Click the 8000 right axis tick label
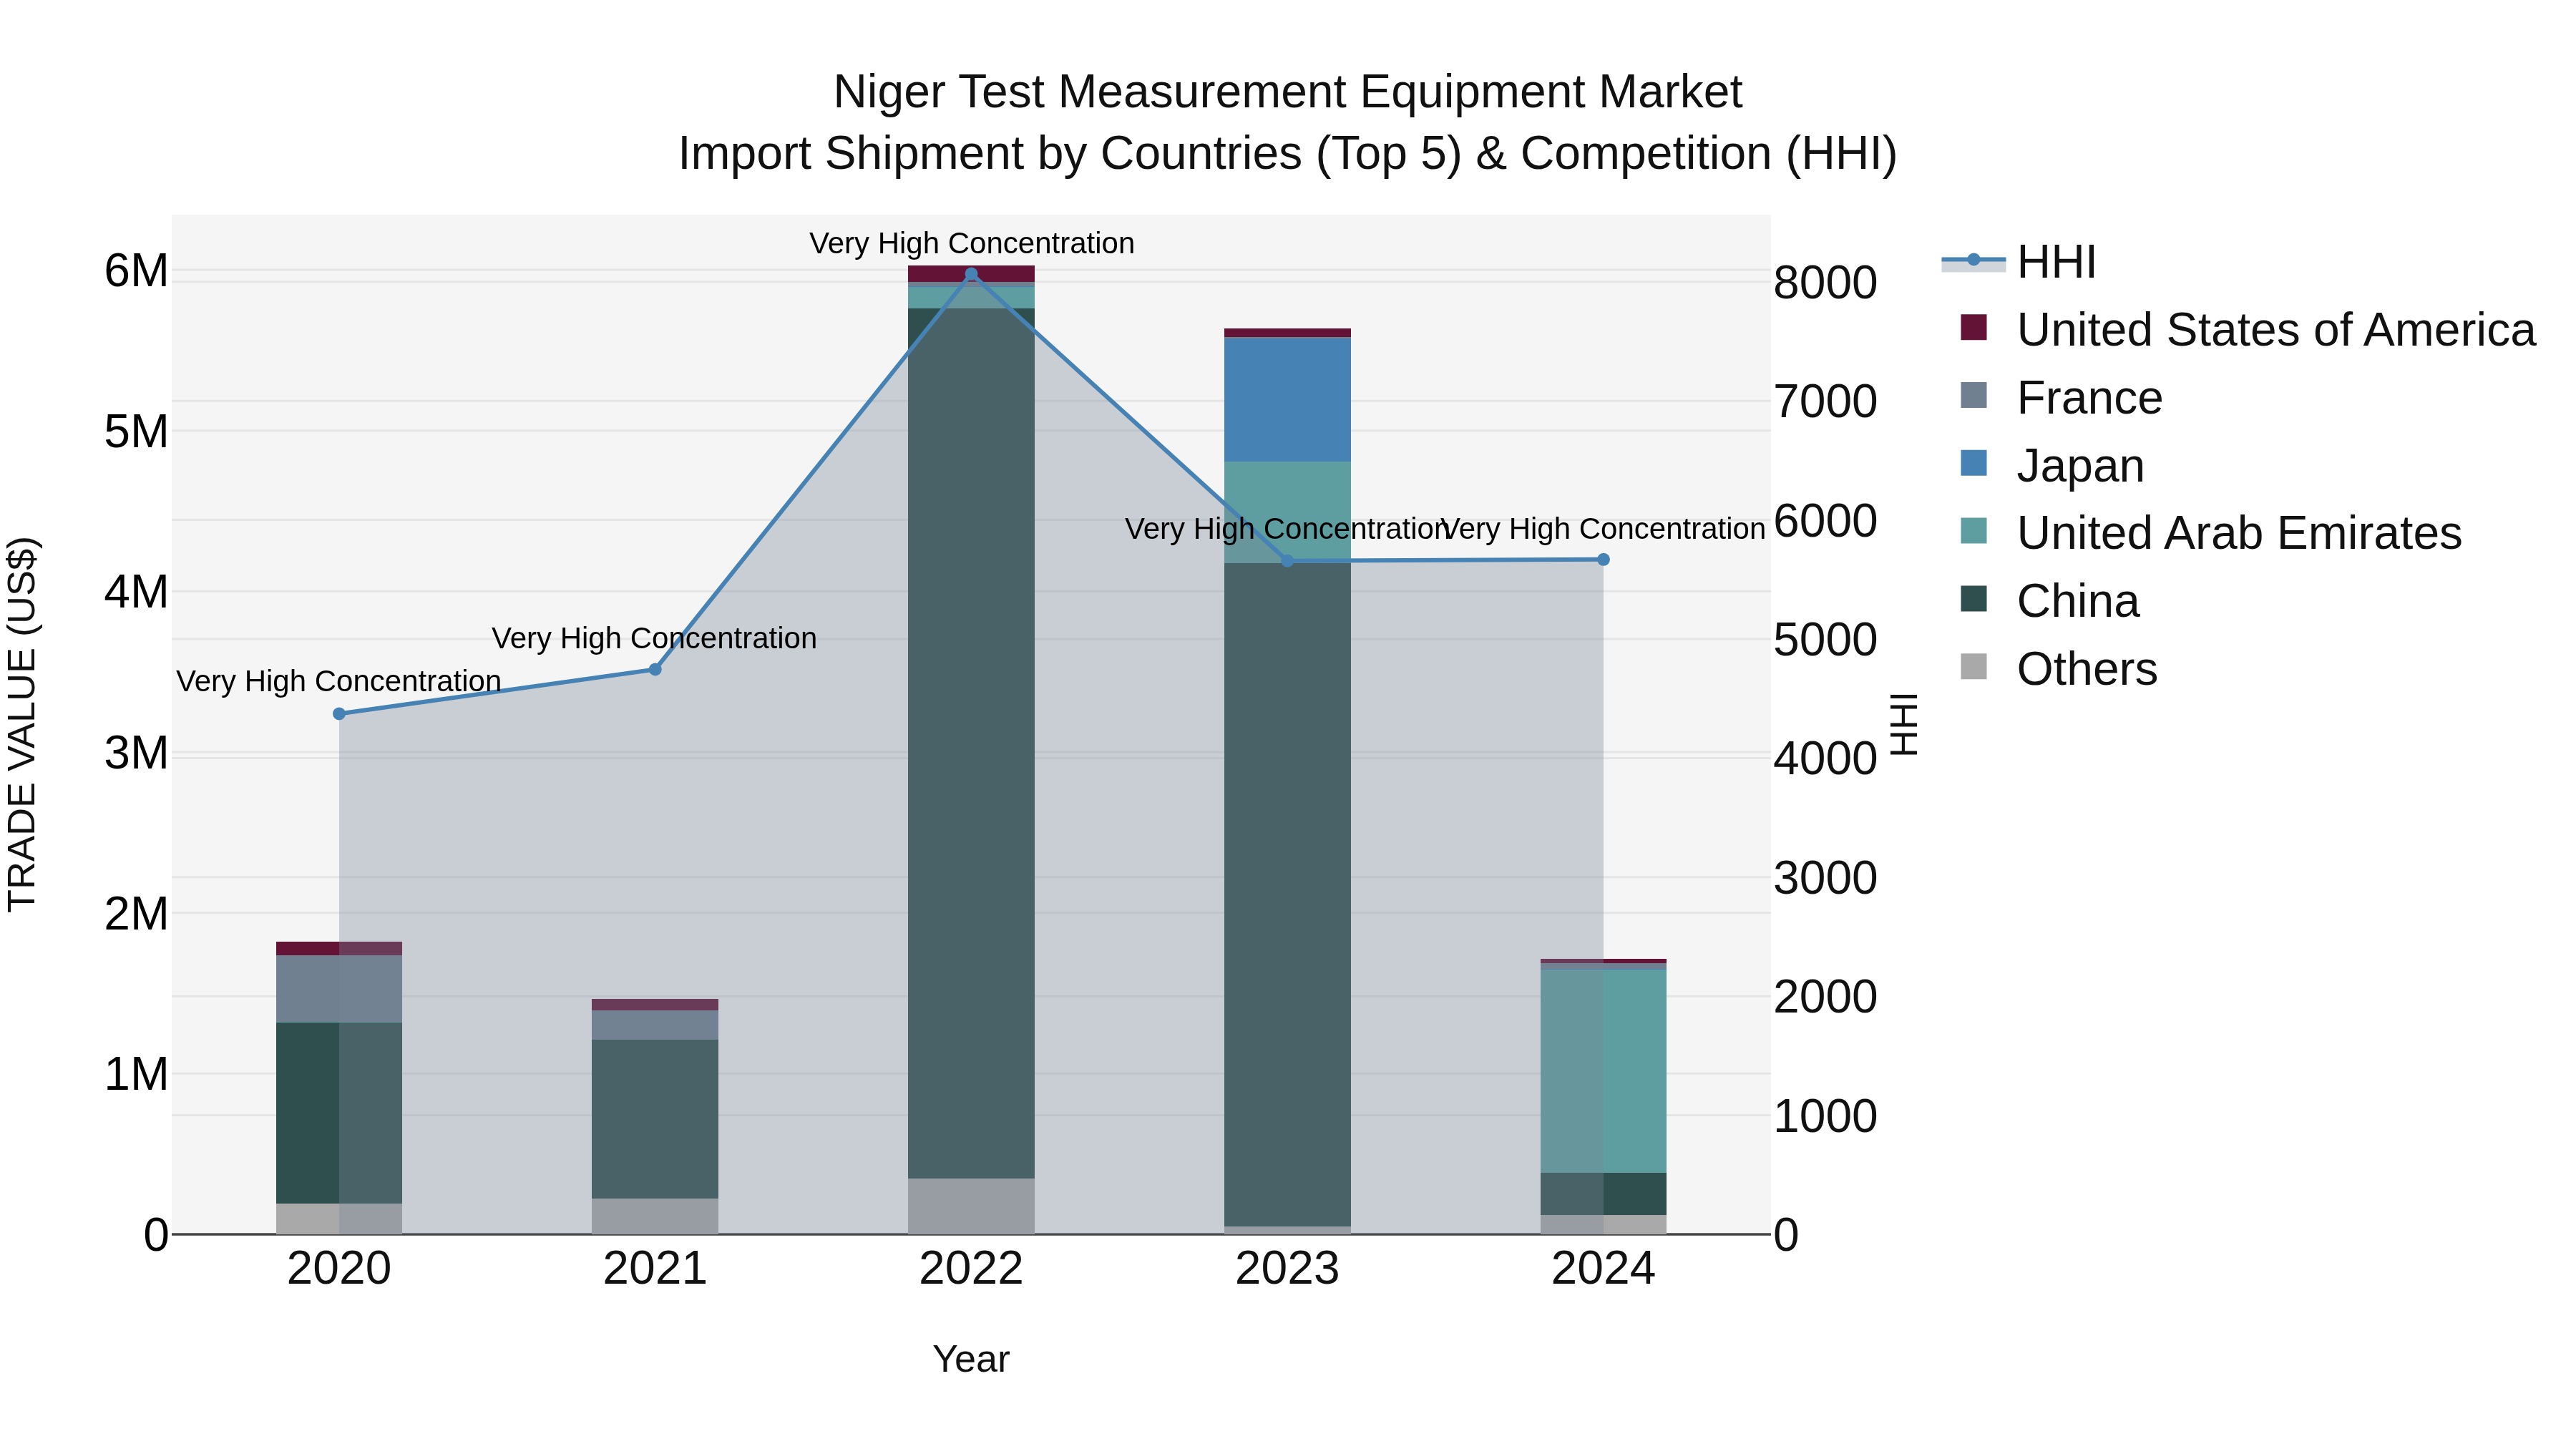Viewport: 2576px width, 1449px height. 1825,283
